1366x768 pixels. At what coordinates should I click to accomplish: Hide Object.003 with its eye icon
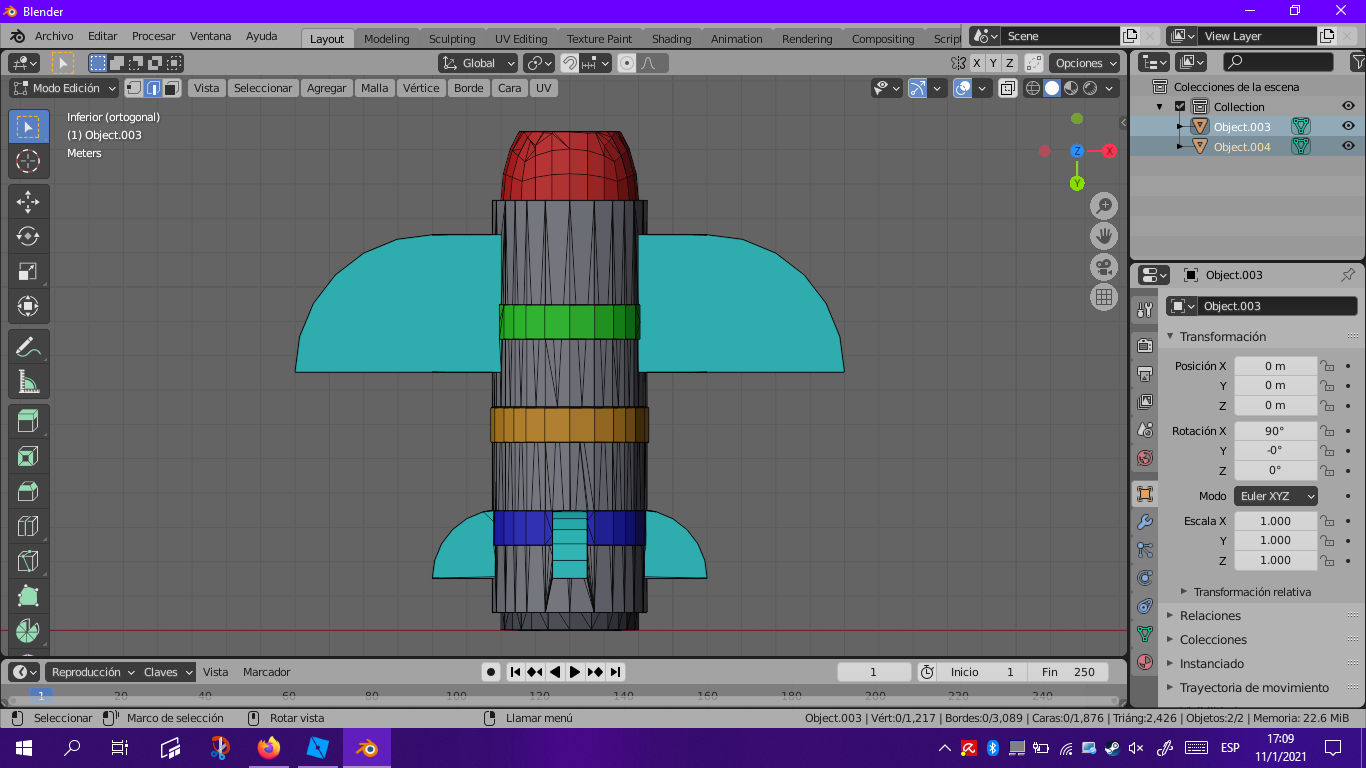(x=1348, y=126)
